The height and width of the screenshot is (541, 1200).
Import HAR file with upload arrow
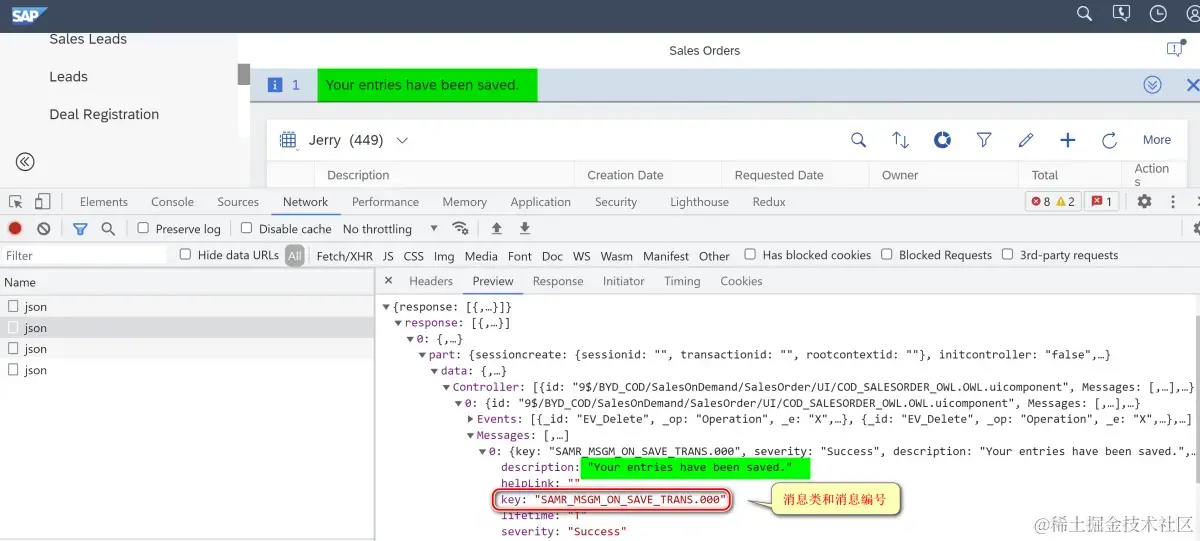(496, 228)
